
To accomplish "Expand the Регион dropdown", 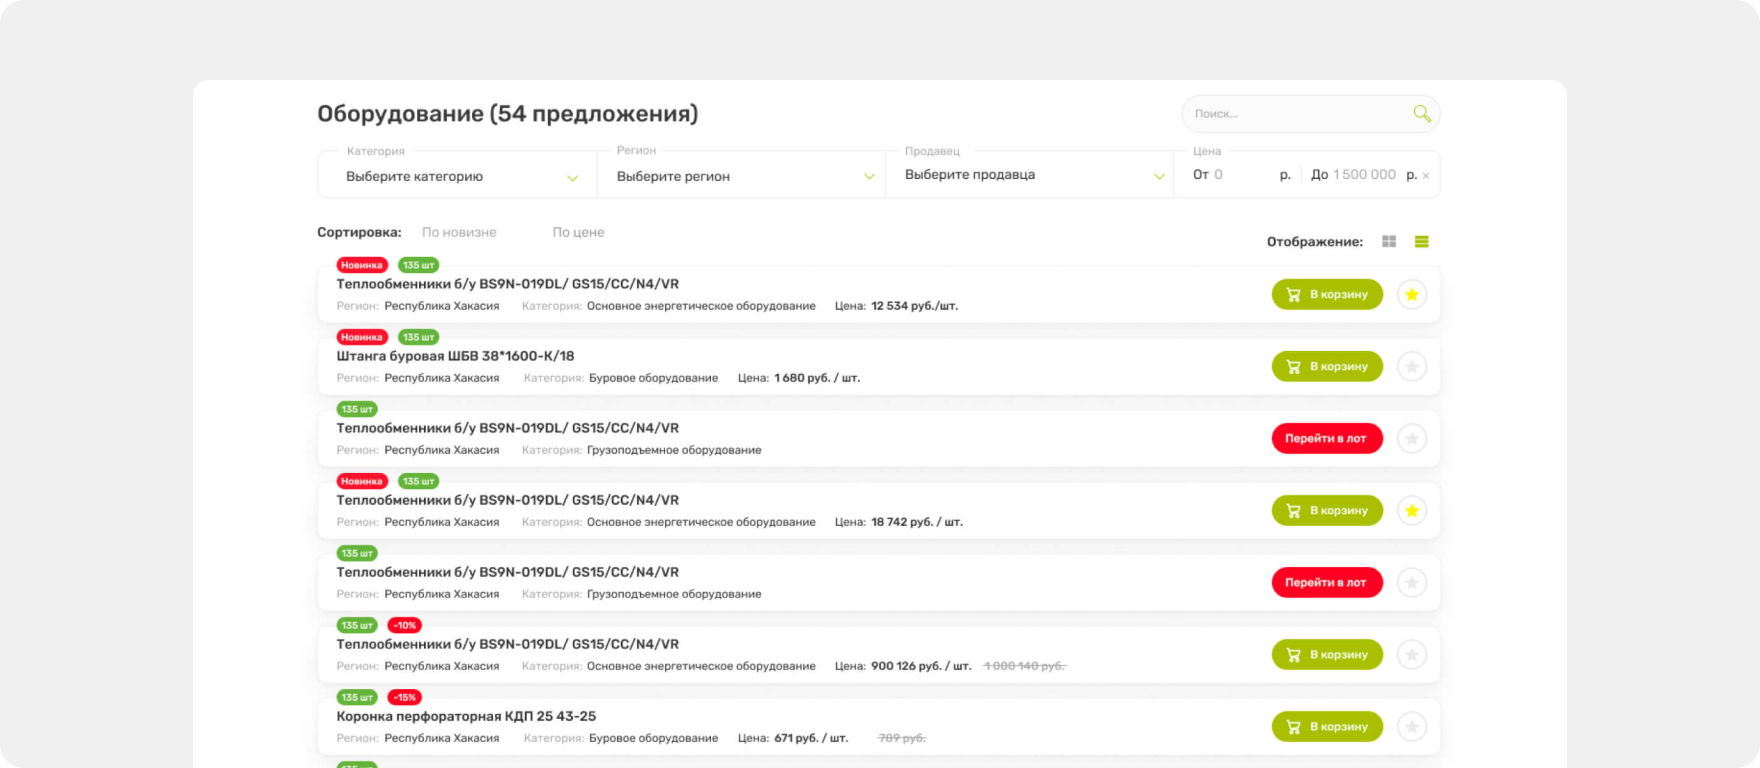I will click(742, 177).
